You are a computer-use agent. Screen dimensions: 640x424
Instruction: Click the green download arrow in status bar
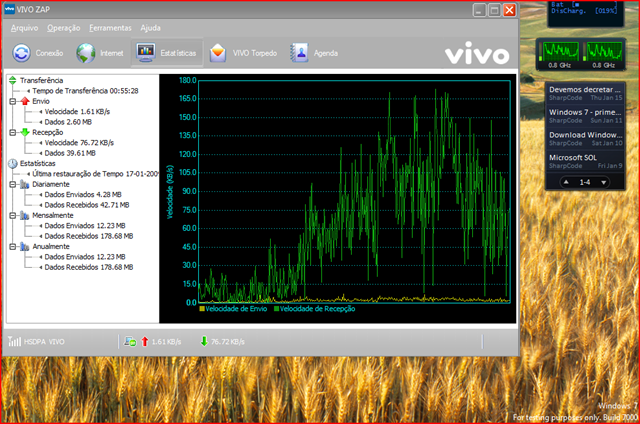tap(204, 341)
